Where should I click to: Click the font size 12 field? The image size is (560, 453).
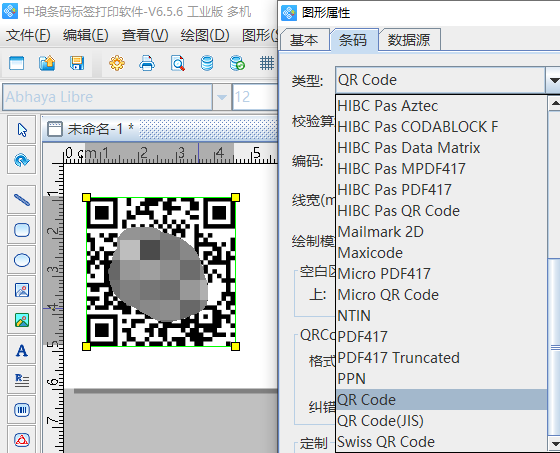(255, 97)
